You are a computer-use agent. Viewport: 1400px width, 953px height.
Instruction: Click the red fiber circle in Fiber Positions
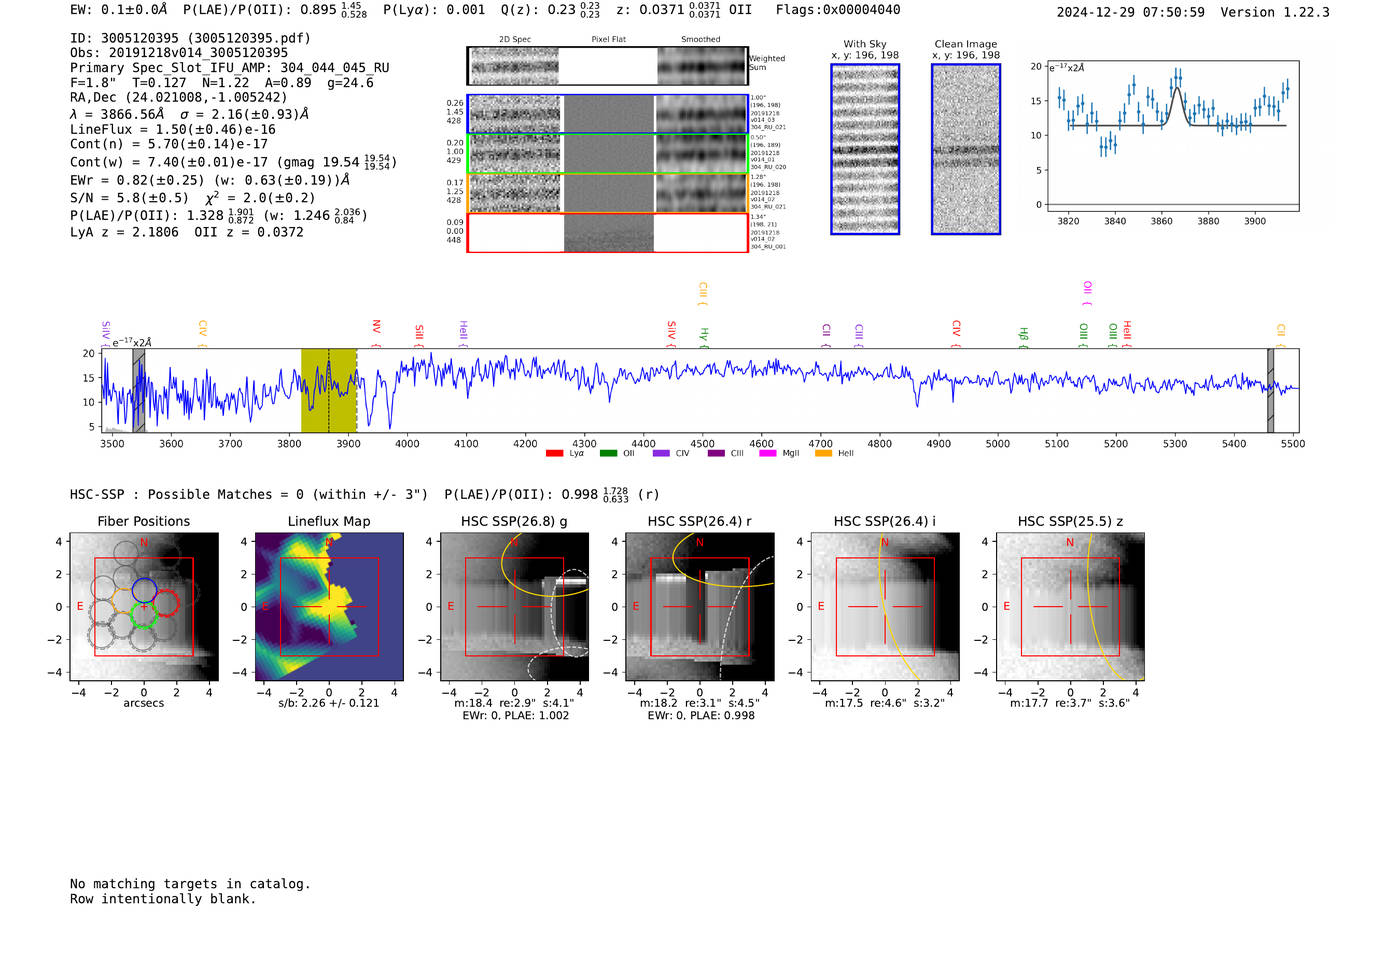click(165, 604)
